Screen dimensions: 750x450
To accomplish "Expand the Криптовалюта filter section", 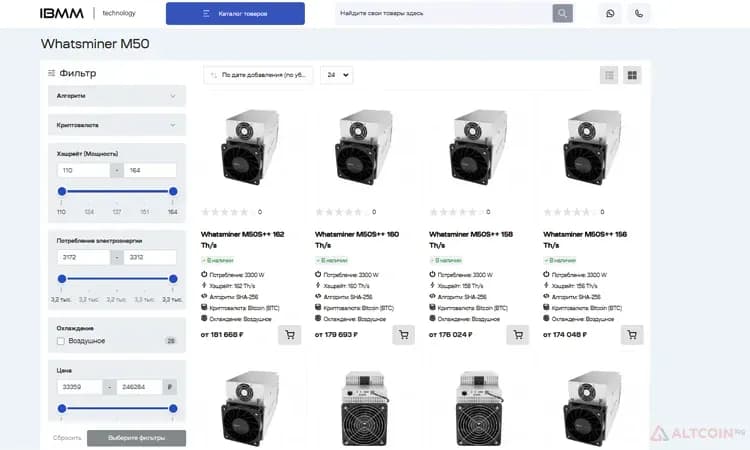I will pyautogui.click(x=117, y=125).
